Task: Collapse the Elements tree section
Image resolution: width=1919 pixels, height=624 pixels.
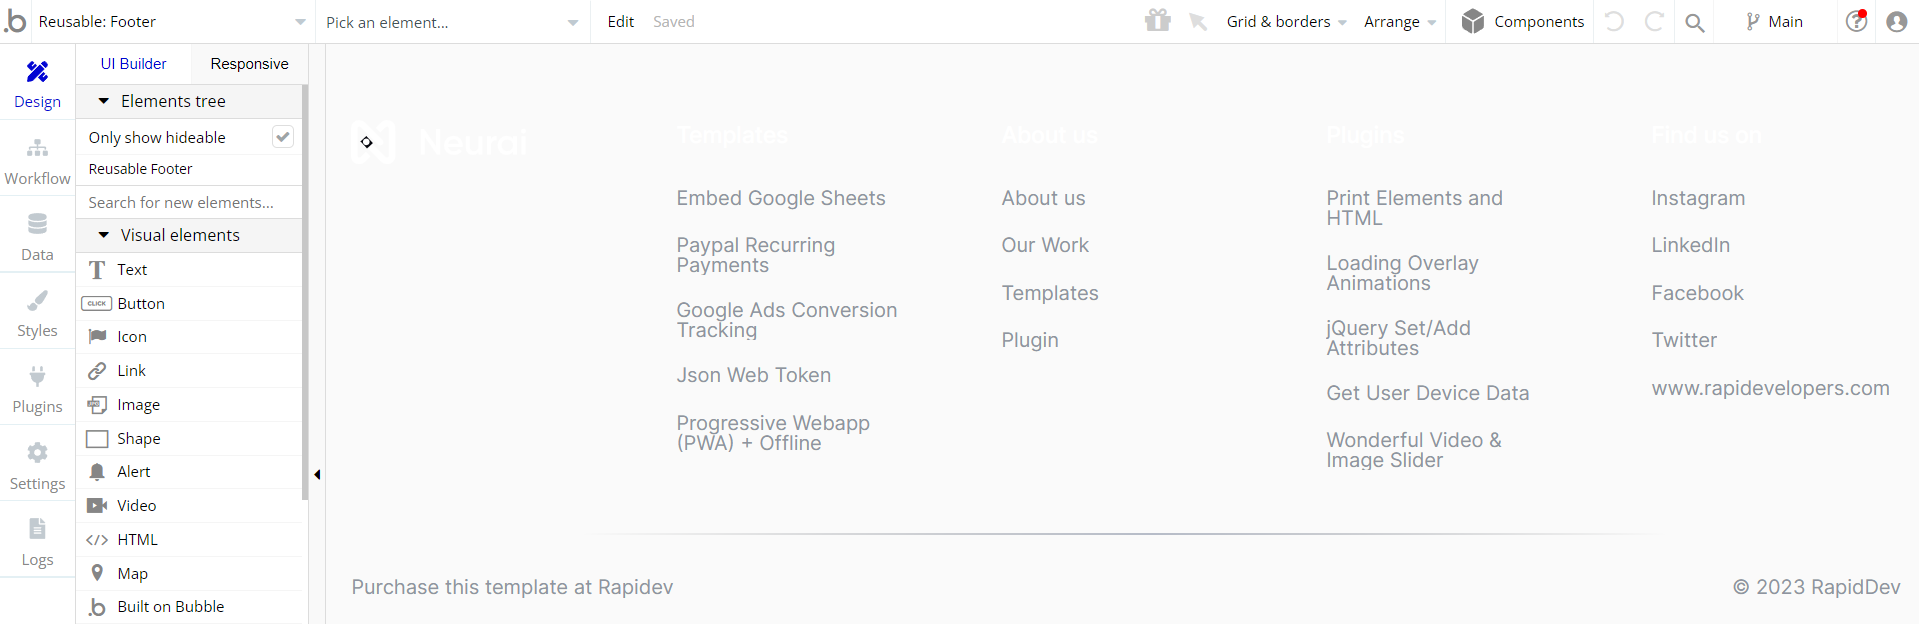Action: point(104,101)
